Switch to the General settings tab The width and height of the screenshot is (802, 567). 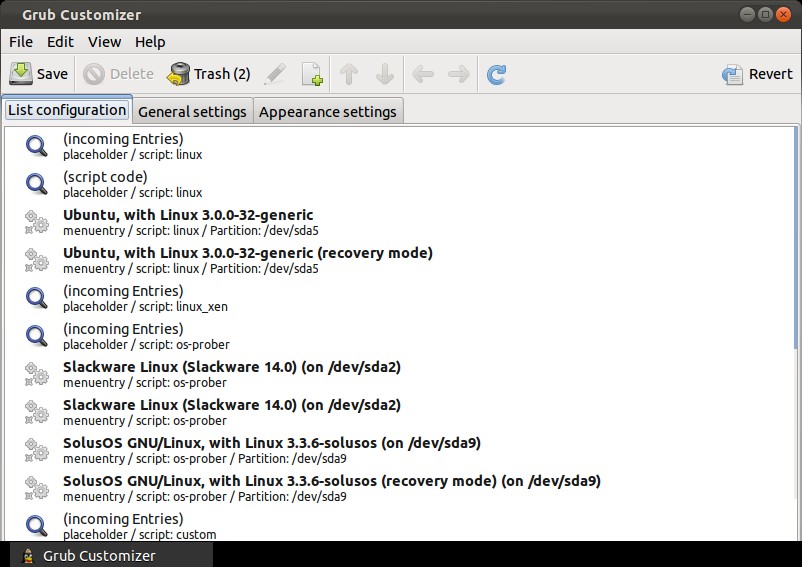(192, 111)
